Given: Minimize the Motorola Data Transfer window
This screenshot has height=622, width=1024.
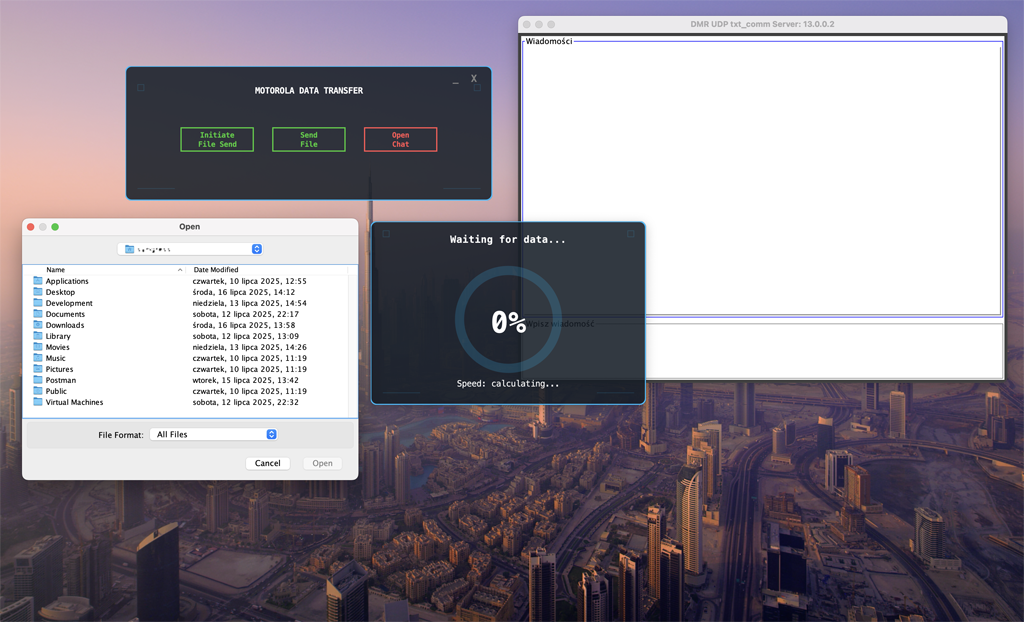Looking at the screenshot, I should coord(456,83).
